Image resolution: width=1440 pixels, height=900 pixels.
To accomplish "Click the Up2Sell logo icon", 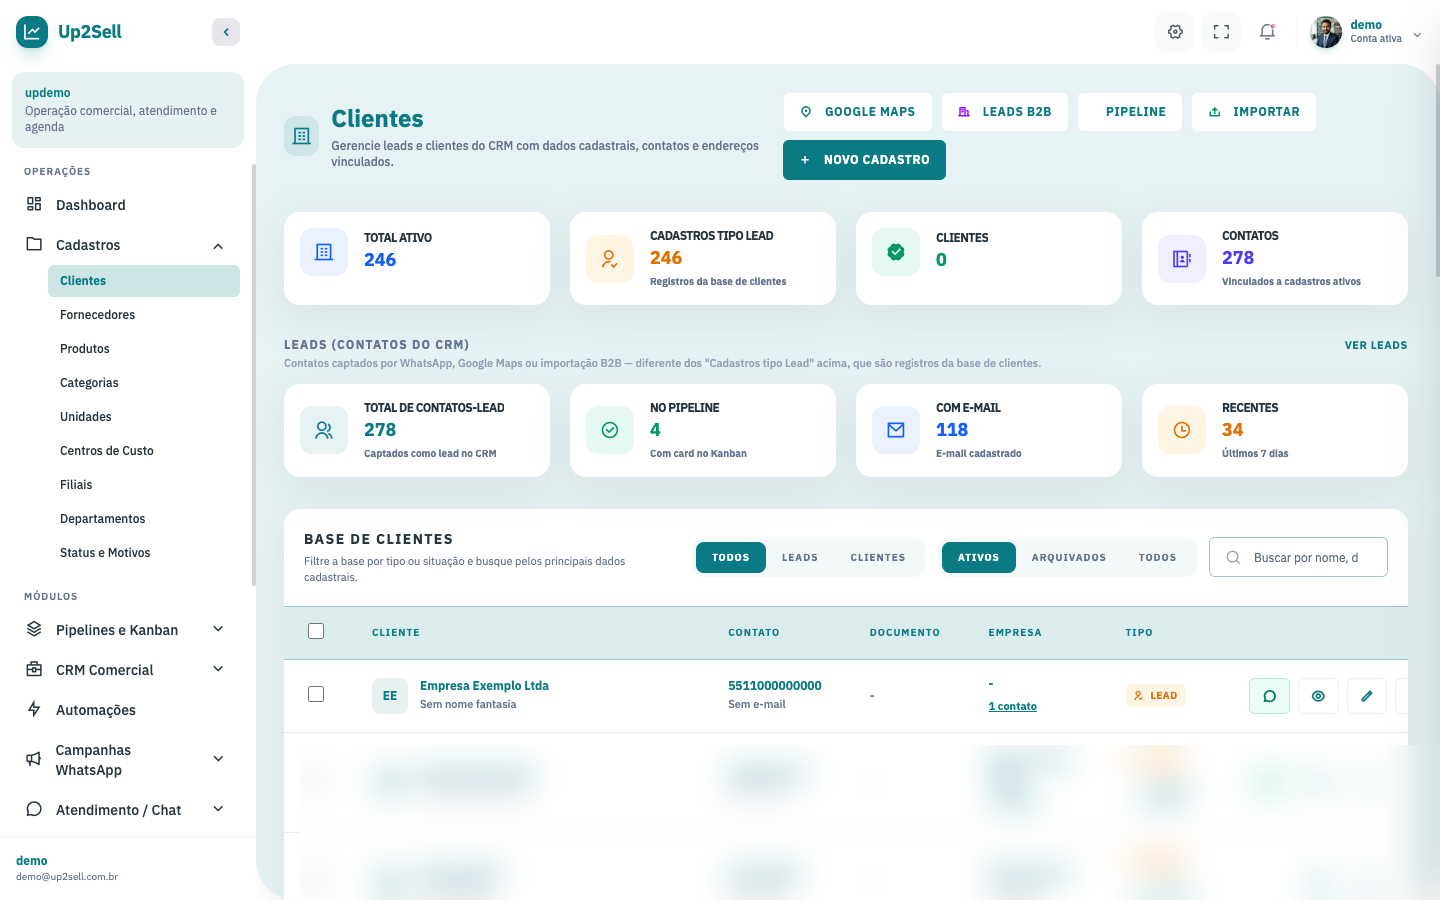I will [32, 32].
